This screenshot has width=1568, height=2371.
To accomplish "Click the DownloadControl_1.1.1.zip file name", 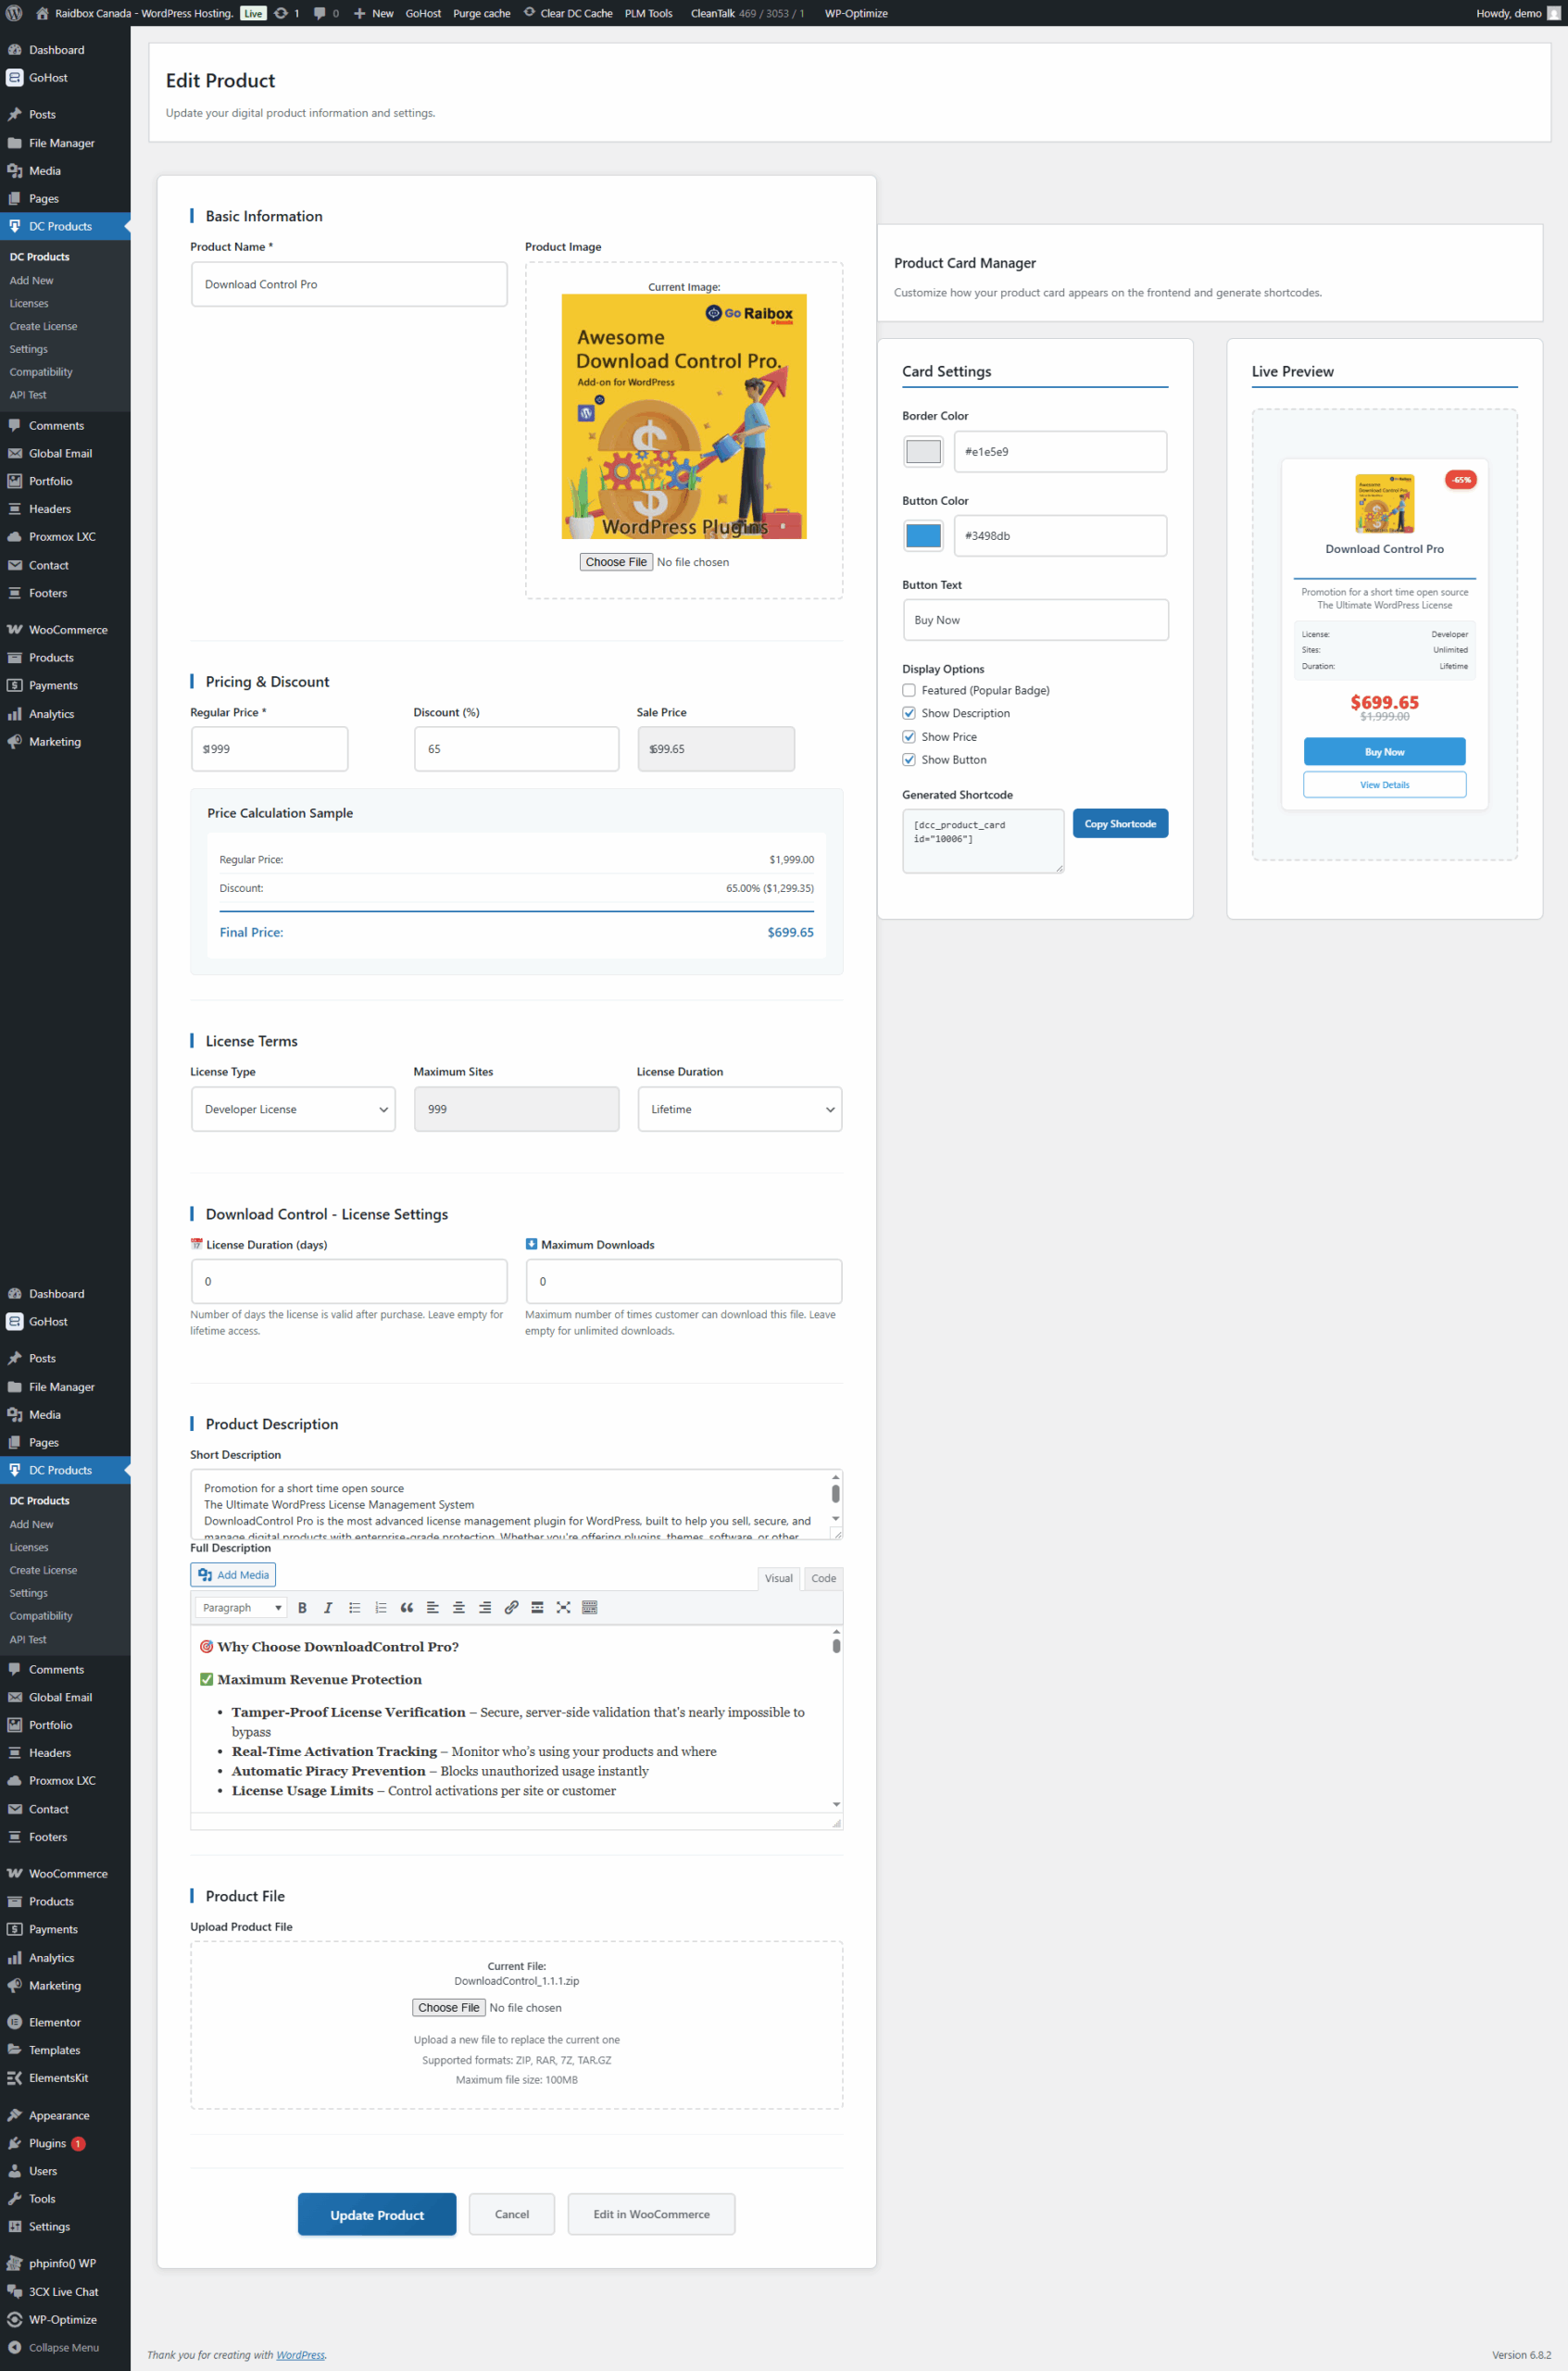I will (517, 1980).
